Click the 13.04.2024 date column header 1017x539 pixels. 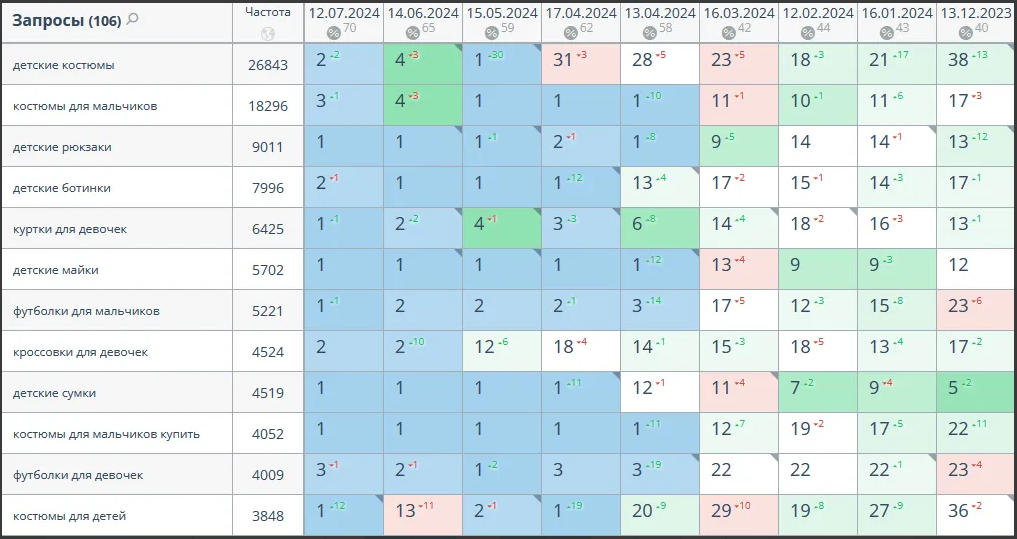[x=660, y=13]
